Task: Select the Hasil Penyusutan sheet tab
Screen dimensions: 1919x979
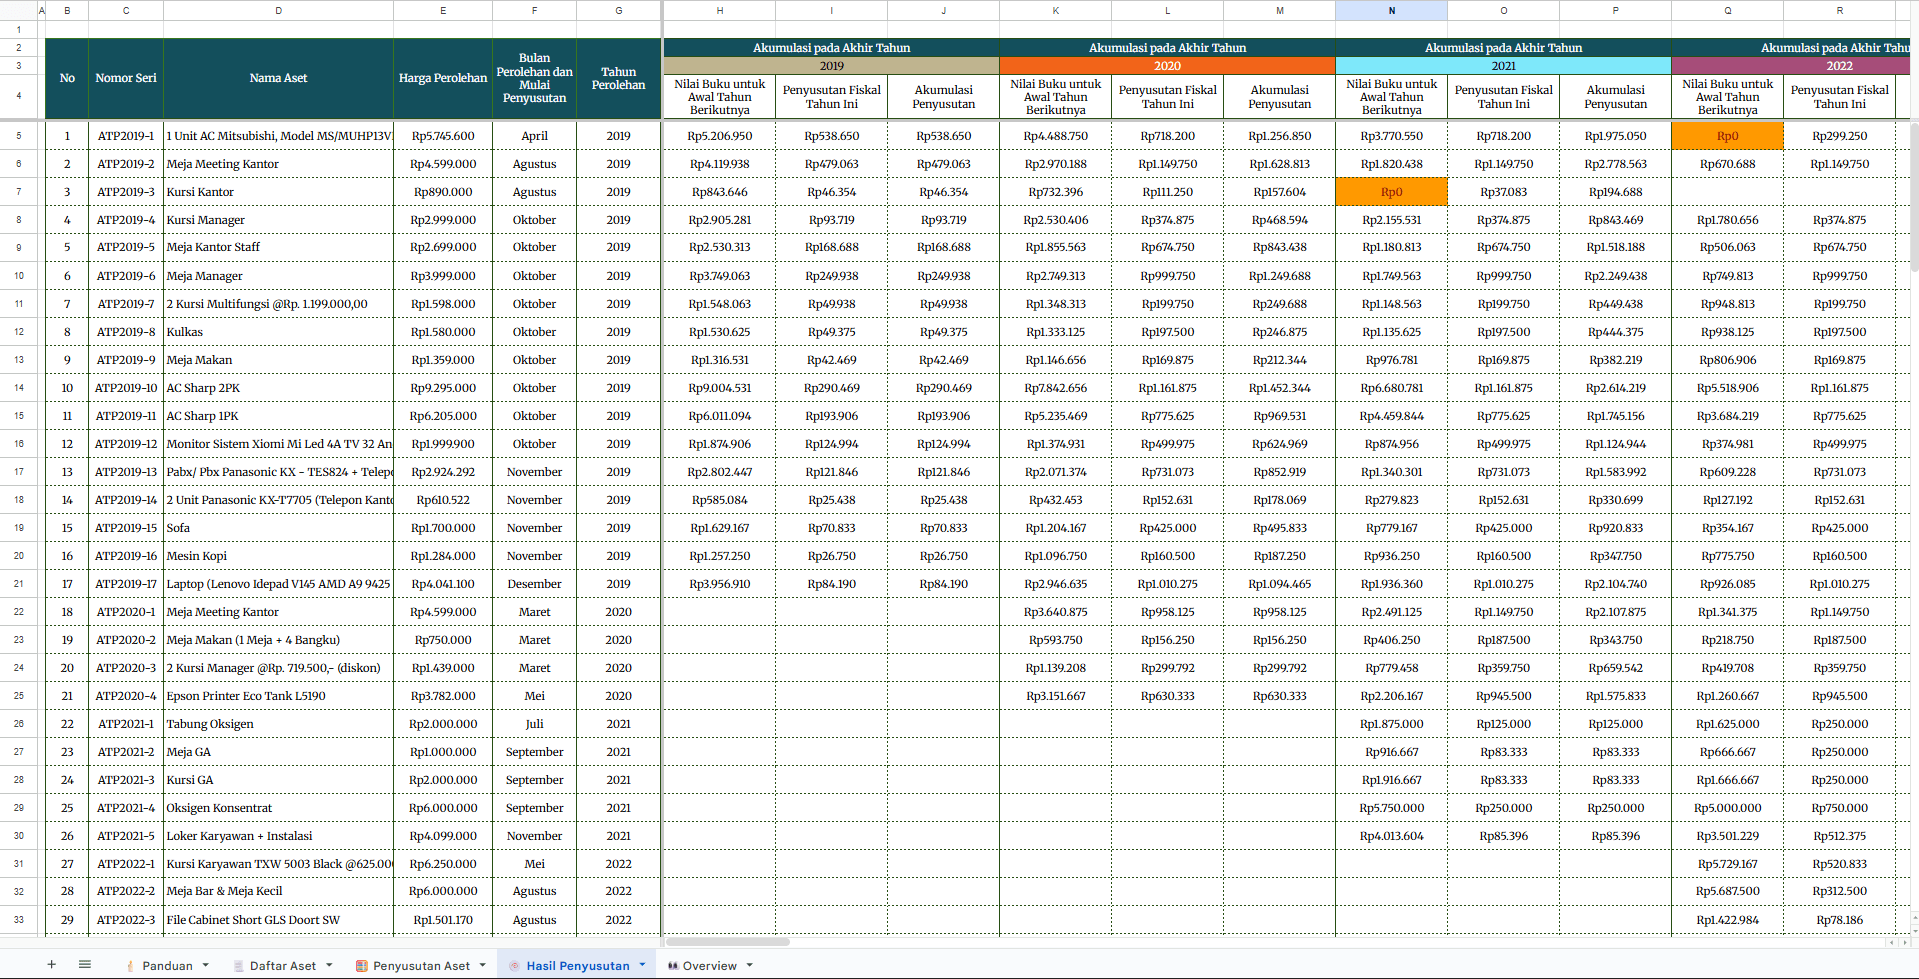Action: coord(578,966)
